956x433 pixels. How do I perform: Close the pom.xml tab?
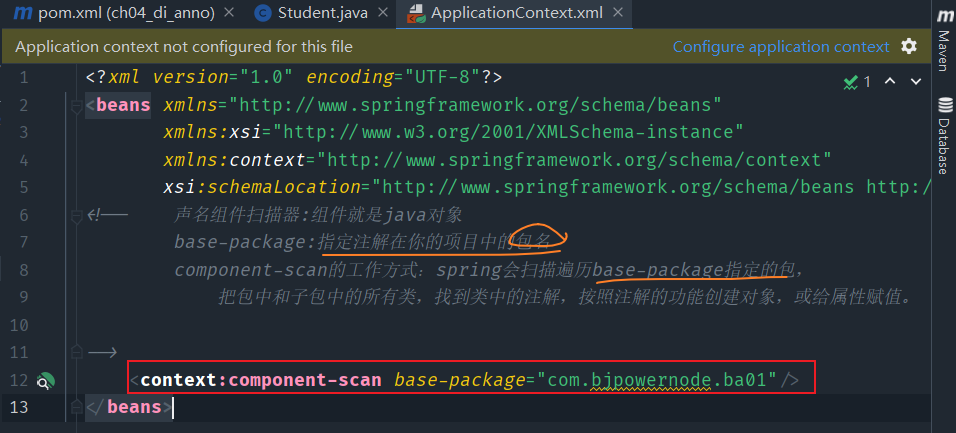click(x=229, y=13)
